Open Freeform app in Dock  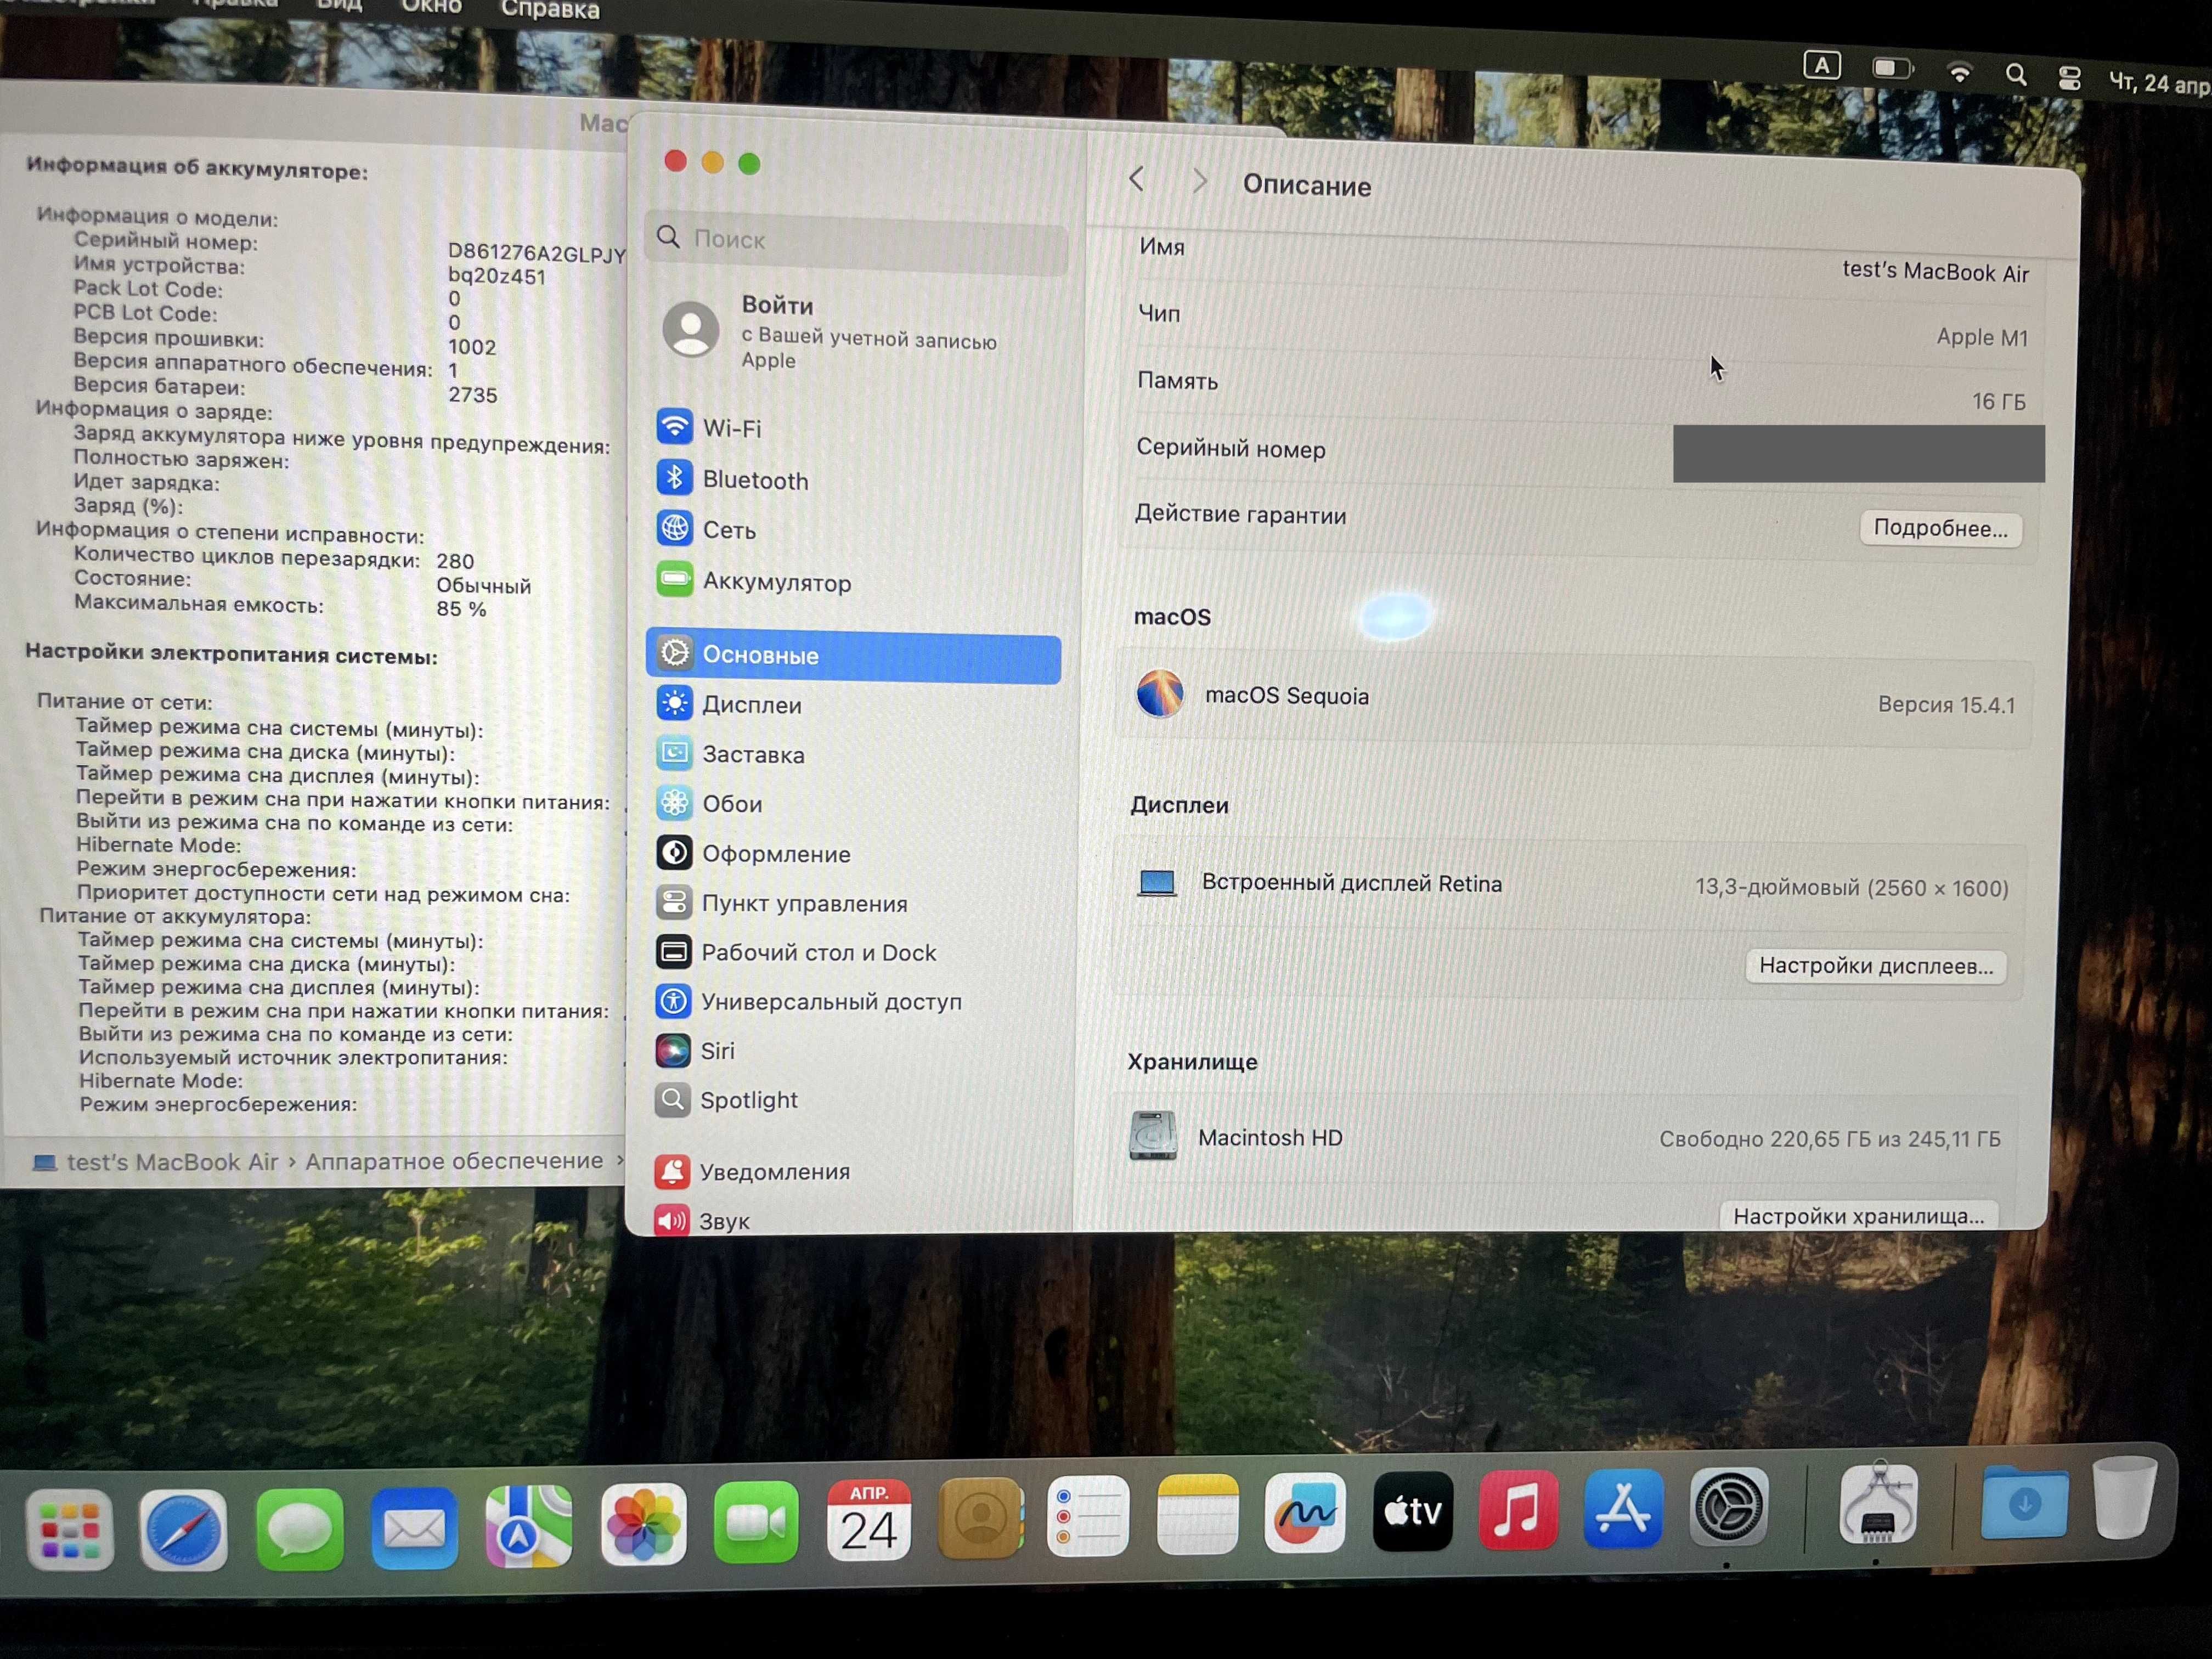coord(1305,1512)
